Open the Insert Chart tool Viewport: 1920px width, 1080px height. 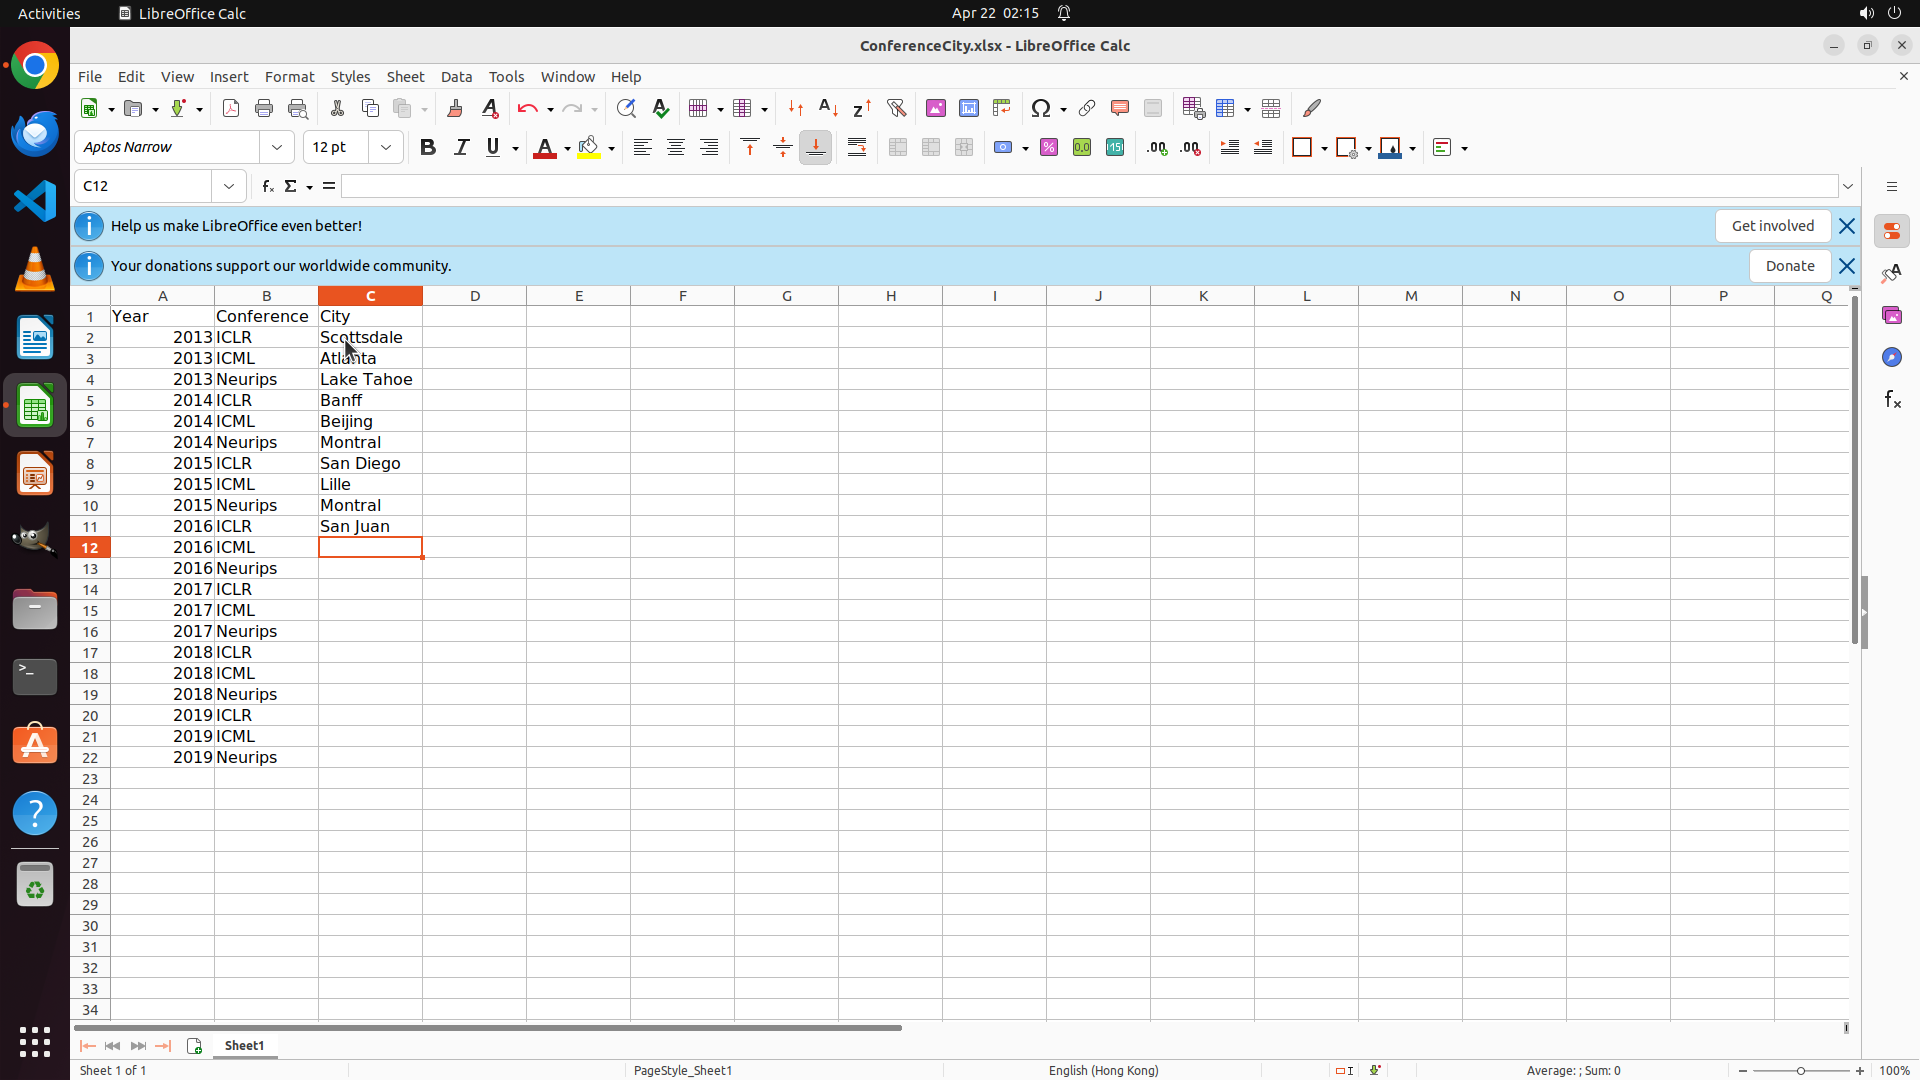click(969, 108)
